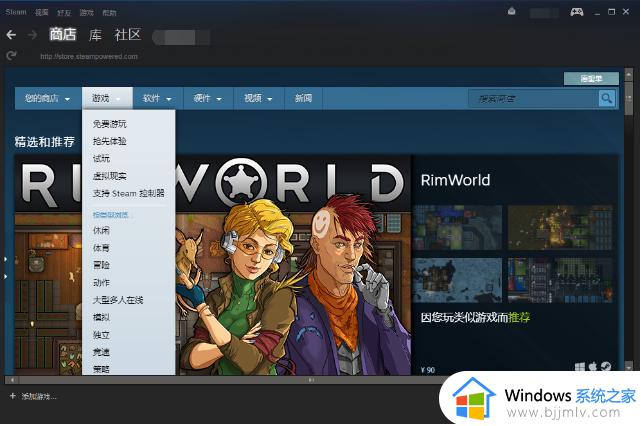
Task: Choose the 独立 genre
Action: [101, 335]
